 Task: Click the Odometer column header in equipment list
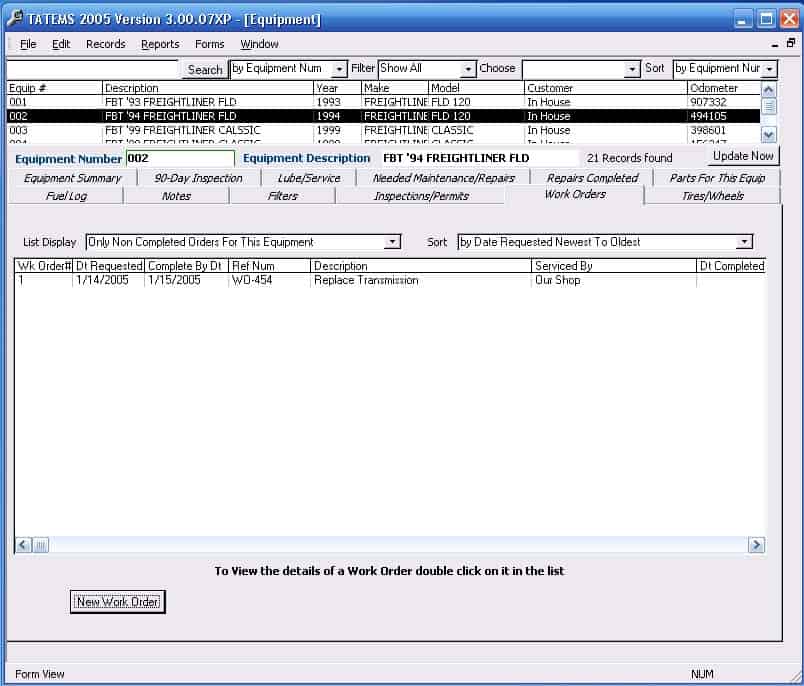pos(723,88)
